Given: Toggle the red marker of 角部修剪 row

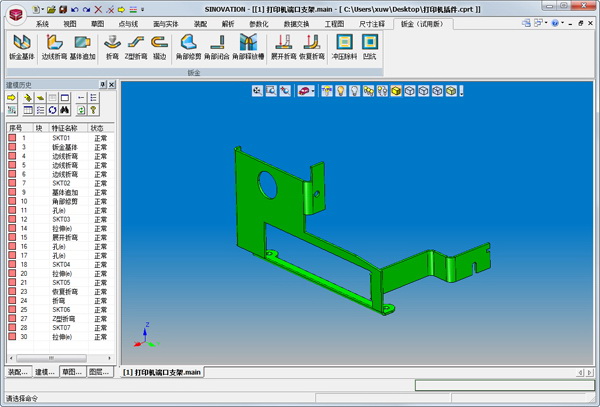Looking at the screenshot, I should (11, 201).
